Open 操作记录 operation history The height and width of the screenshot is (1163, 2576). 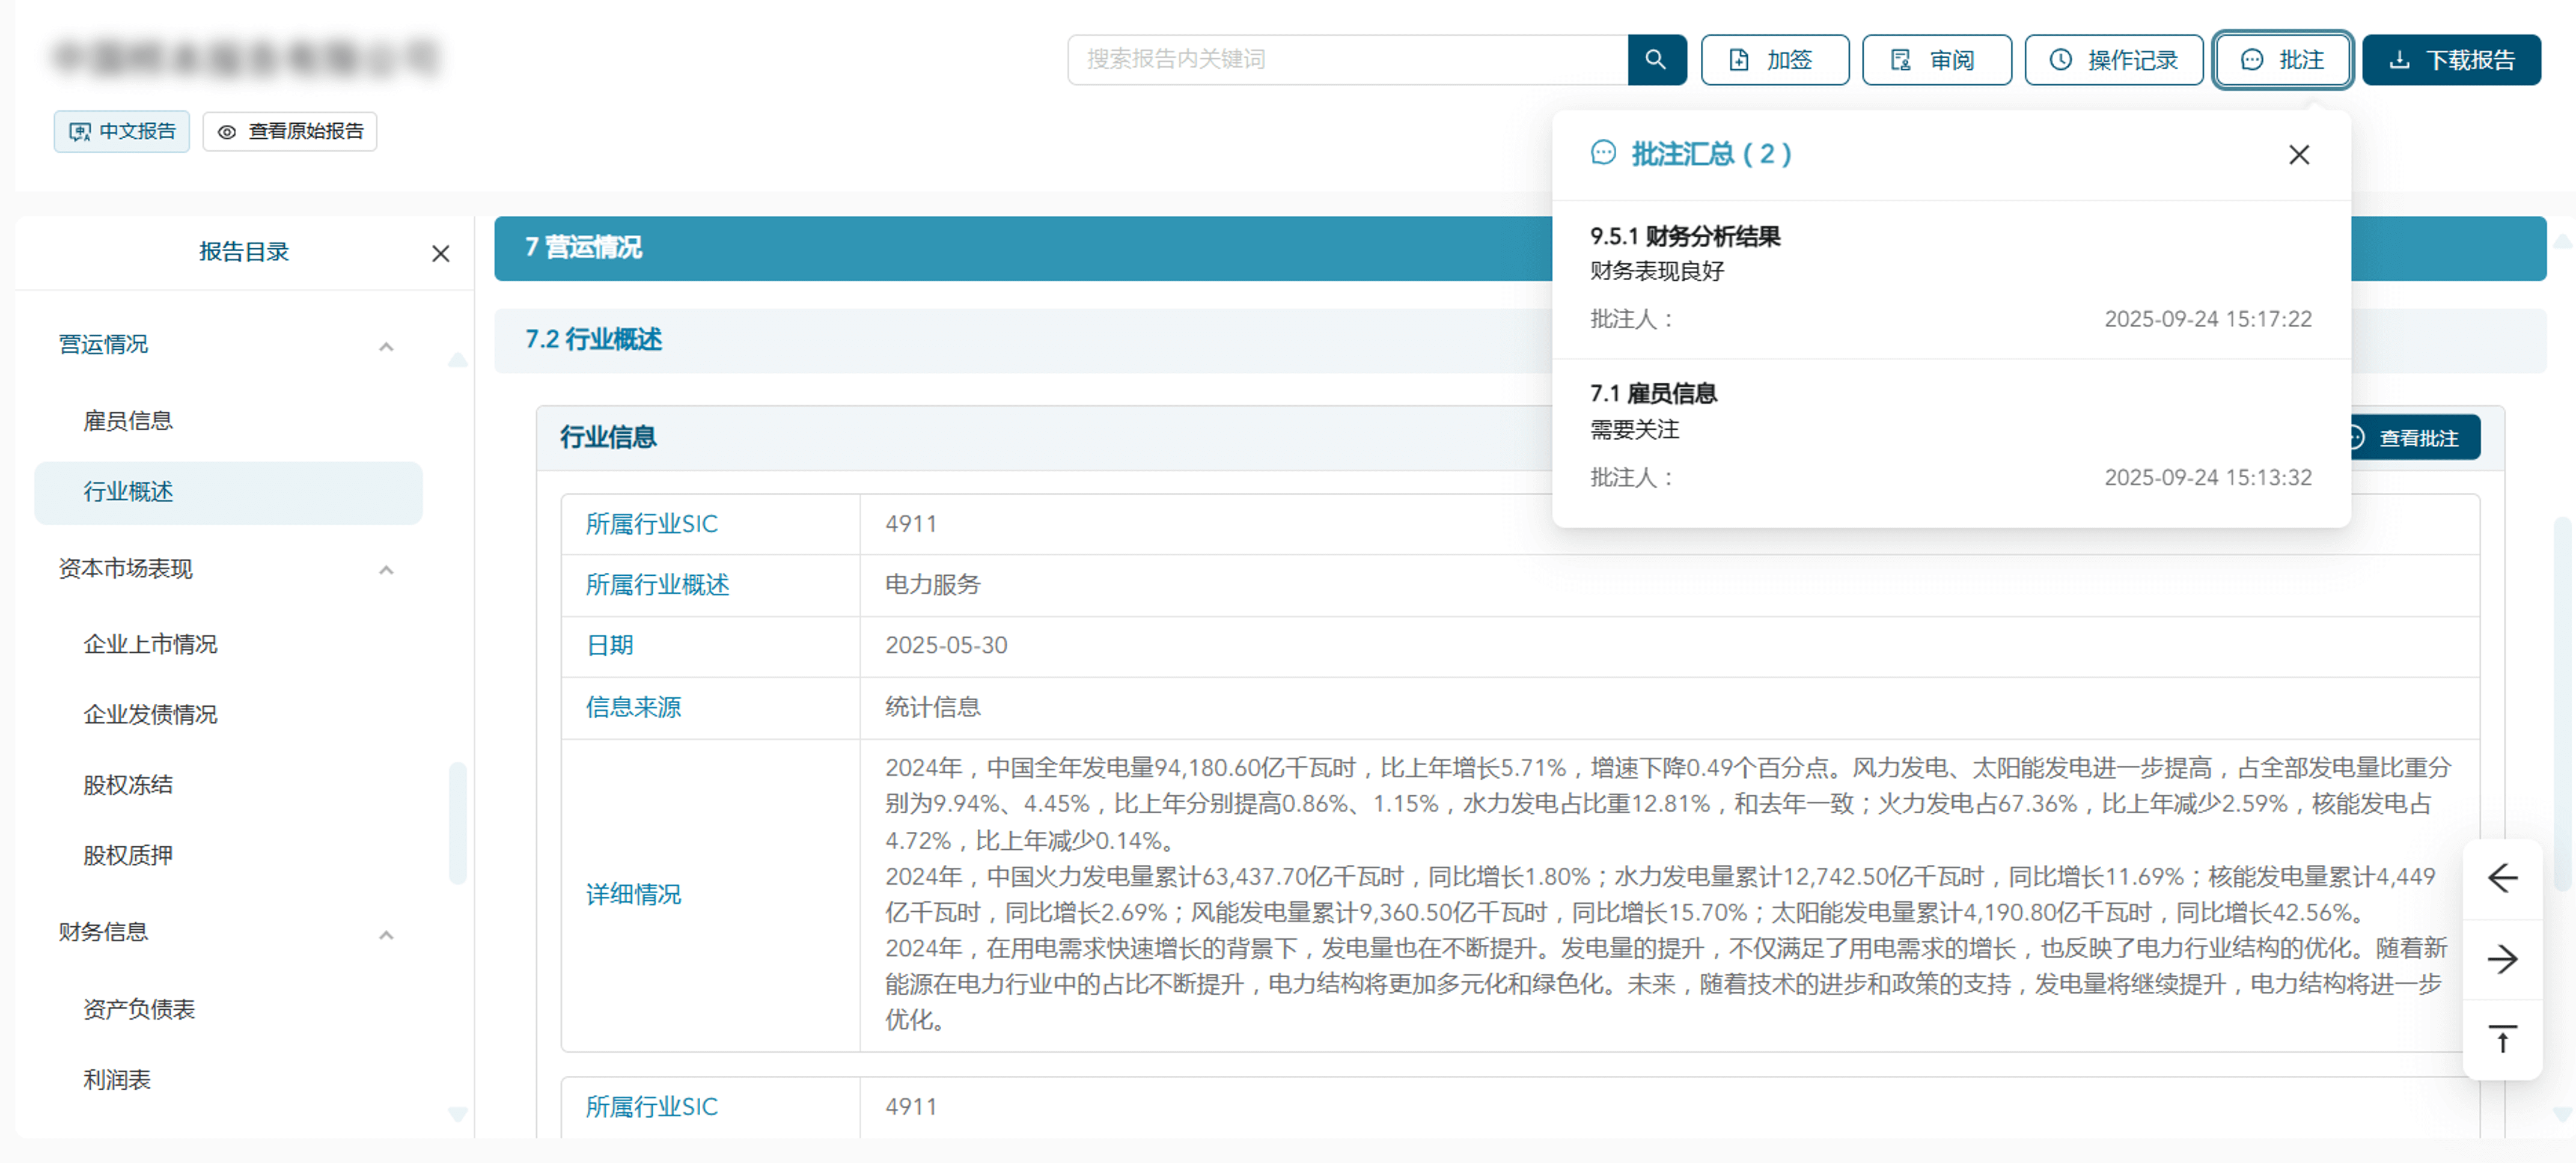2113,60
